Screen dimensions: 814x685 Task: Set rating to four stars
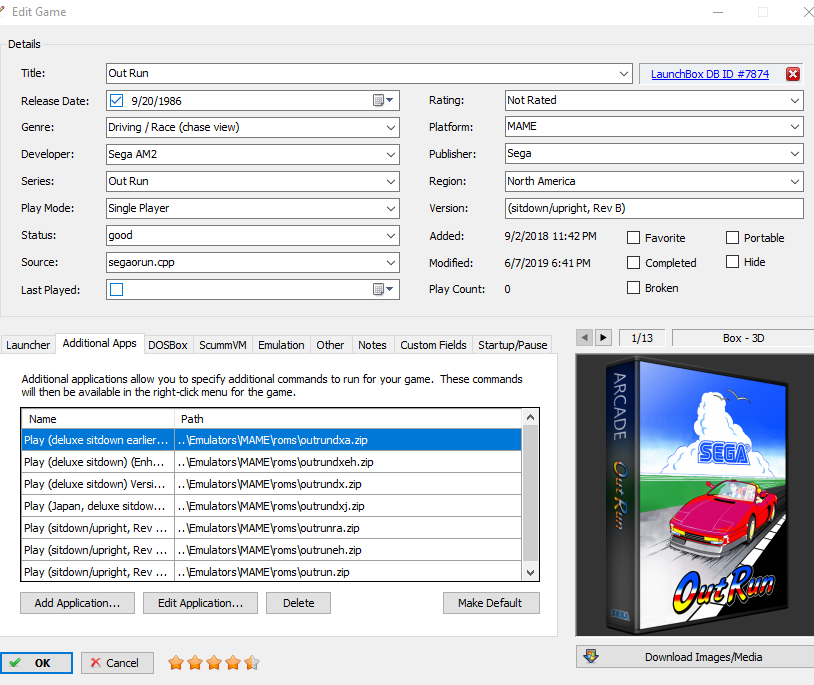click(233, 663)
